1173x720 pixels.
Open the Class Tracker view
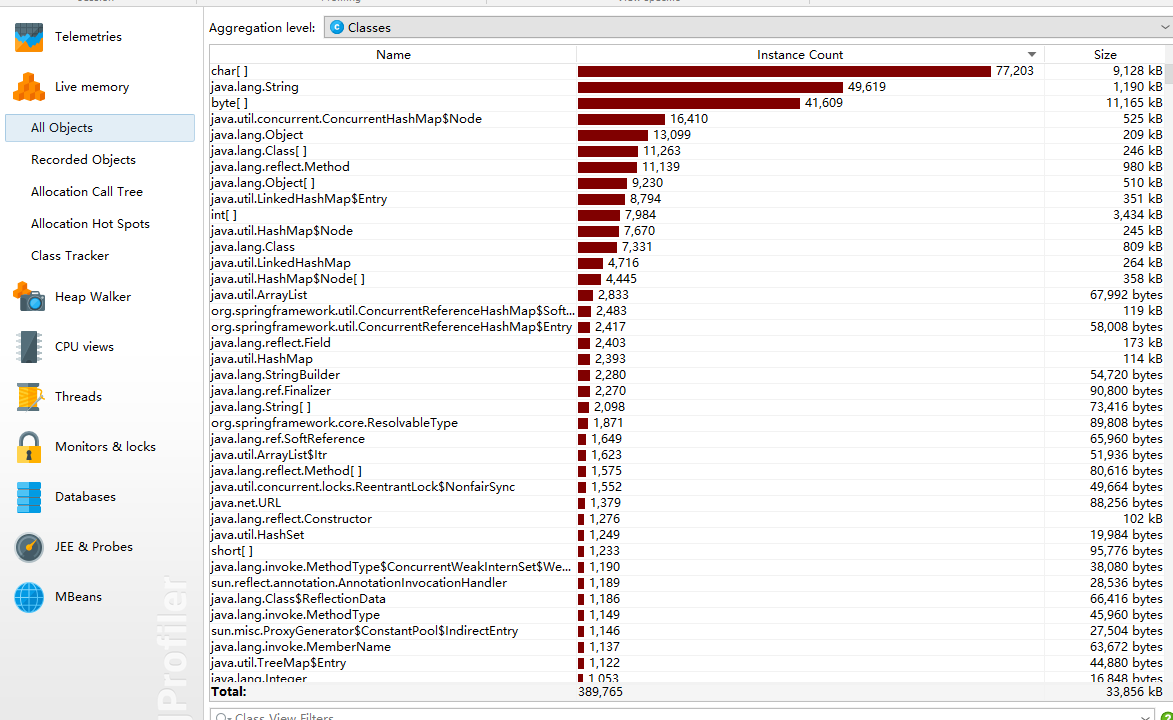click(70, 256)
